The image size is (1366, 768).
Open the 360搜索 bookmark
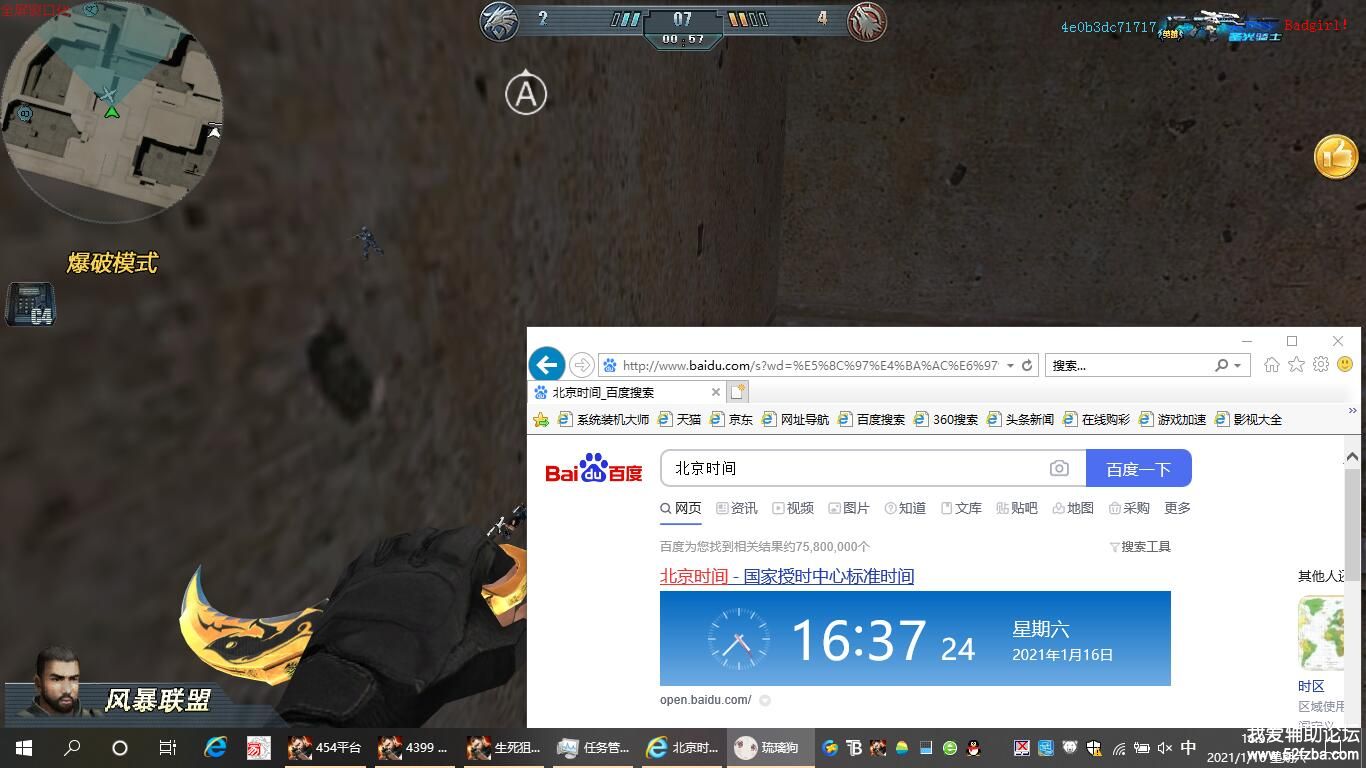coord(946,420)
